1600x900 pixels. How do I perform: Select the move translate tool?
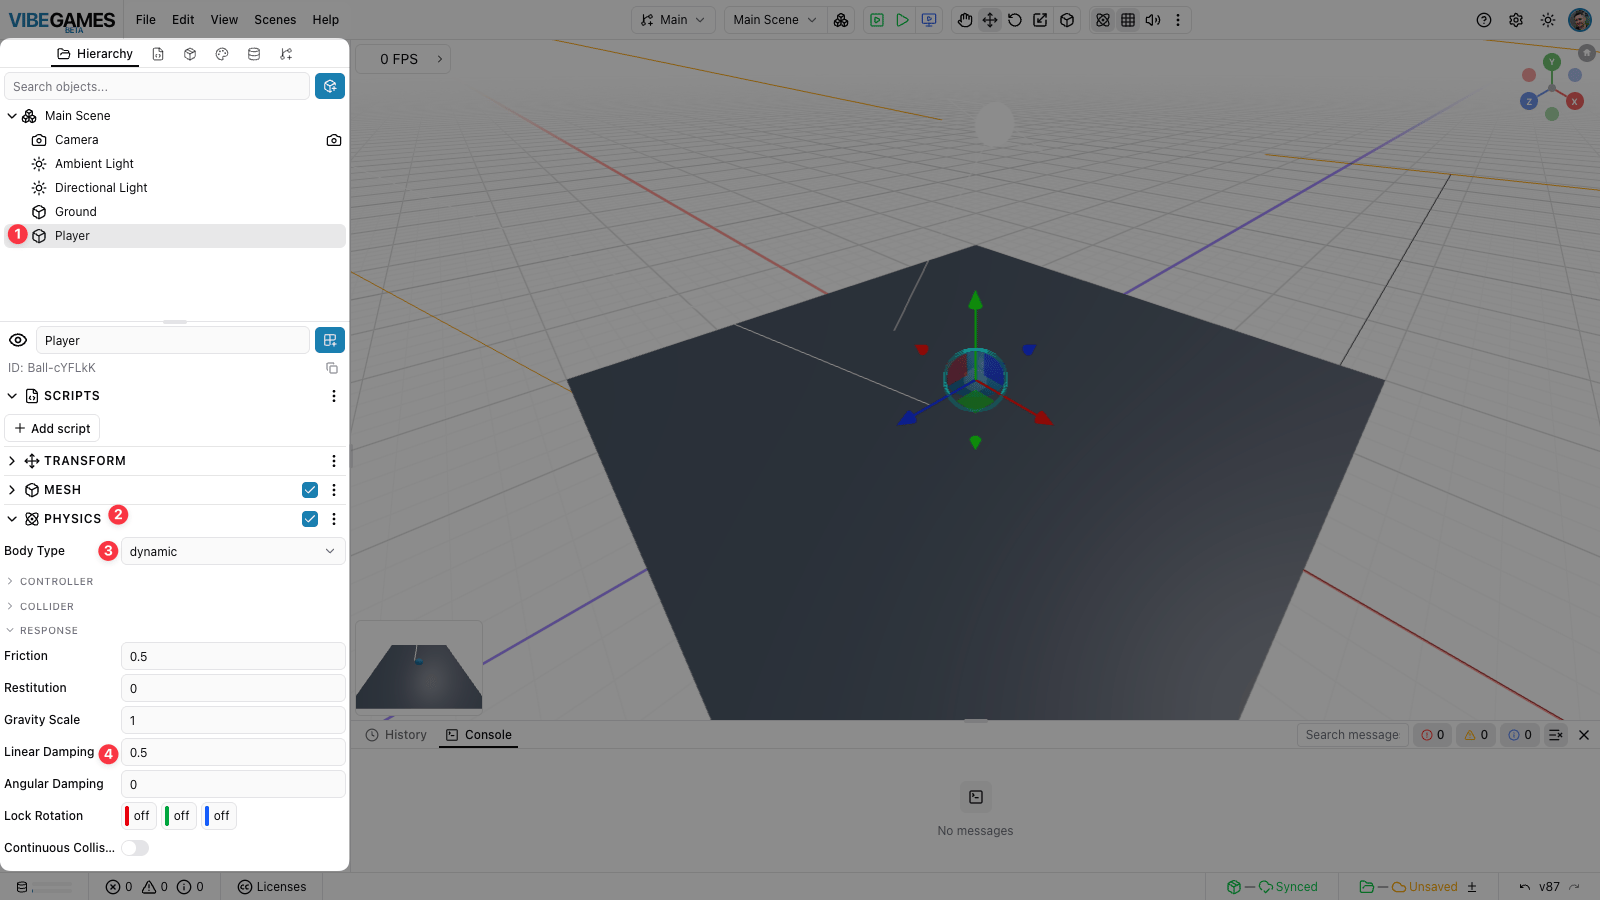point(990,20)
